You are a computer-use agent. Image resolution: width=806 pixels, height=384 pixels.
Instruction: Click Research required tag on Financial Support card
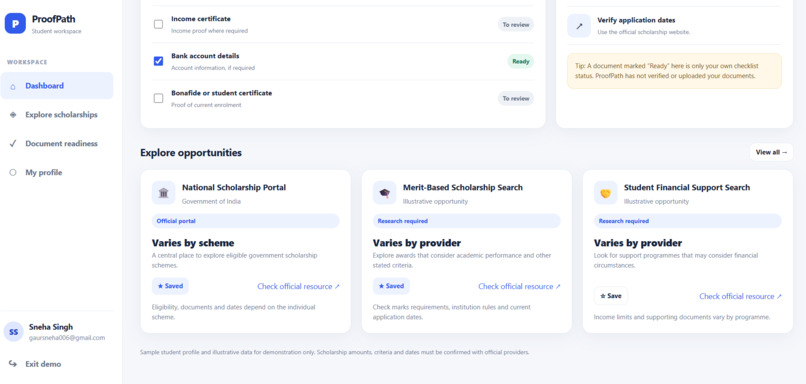click(688, 221)
